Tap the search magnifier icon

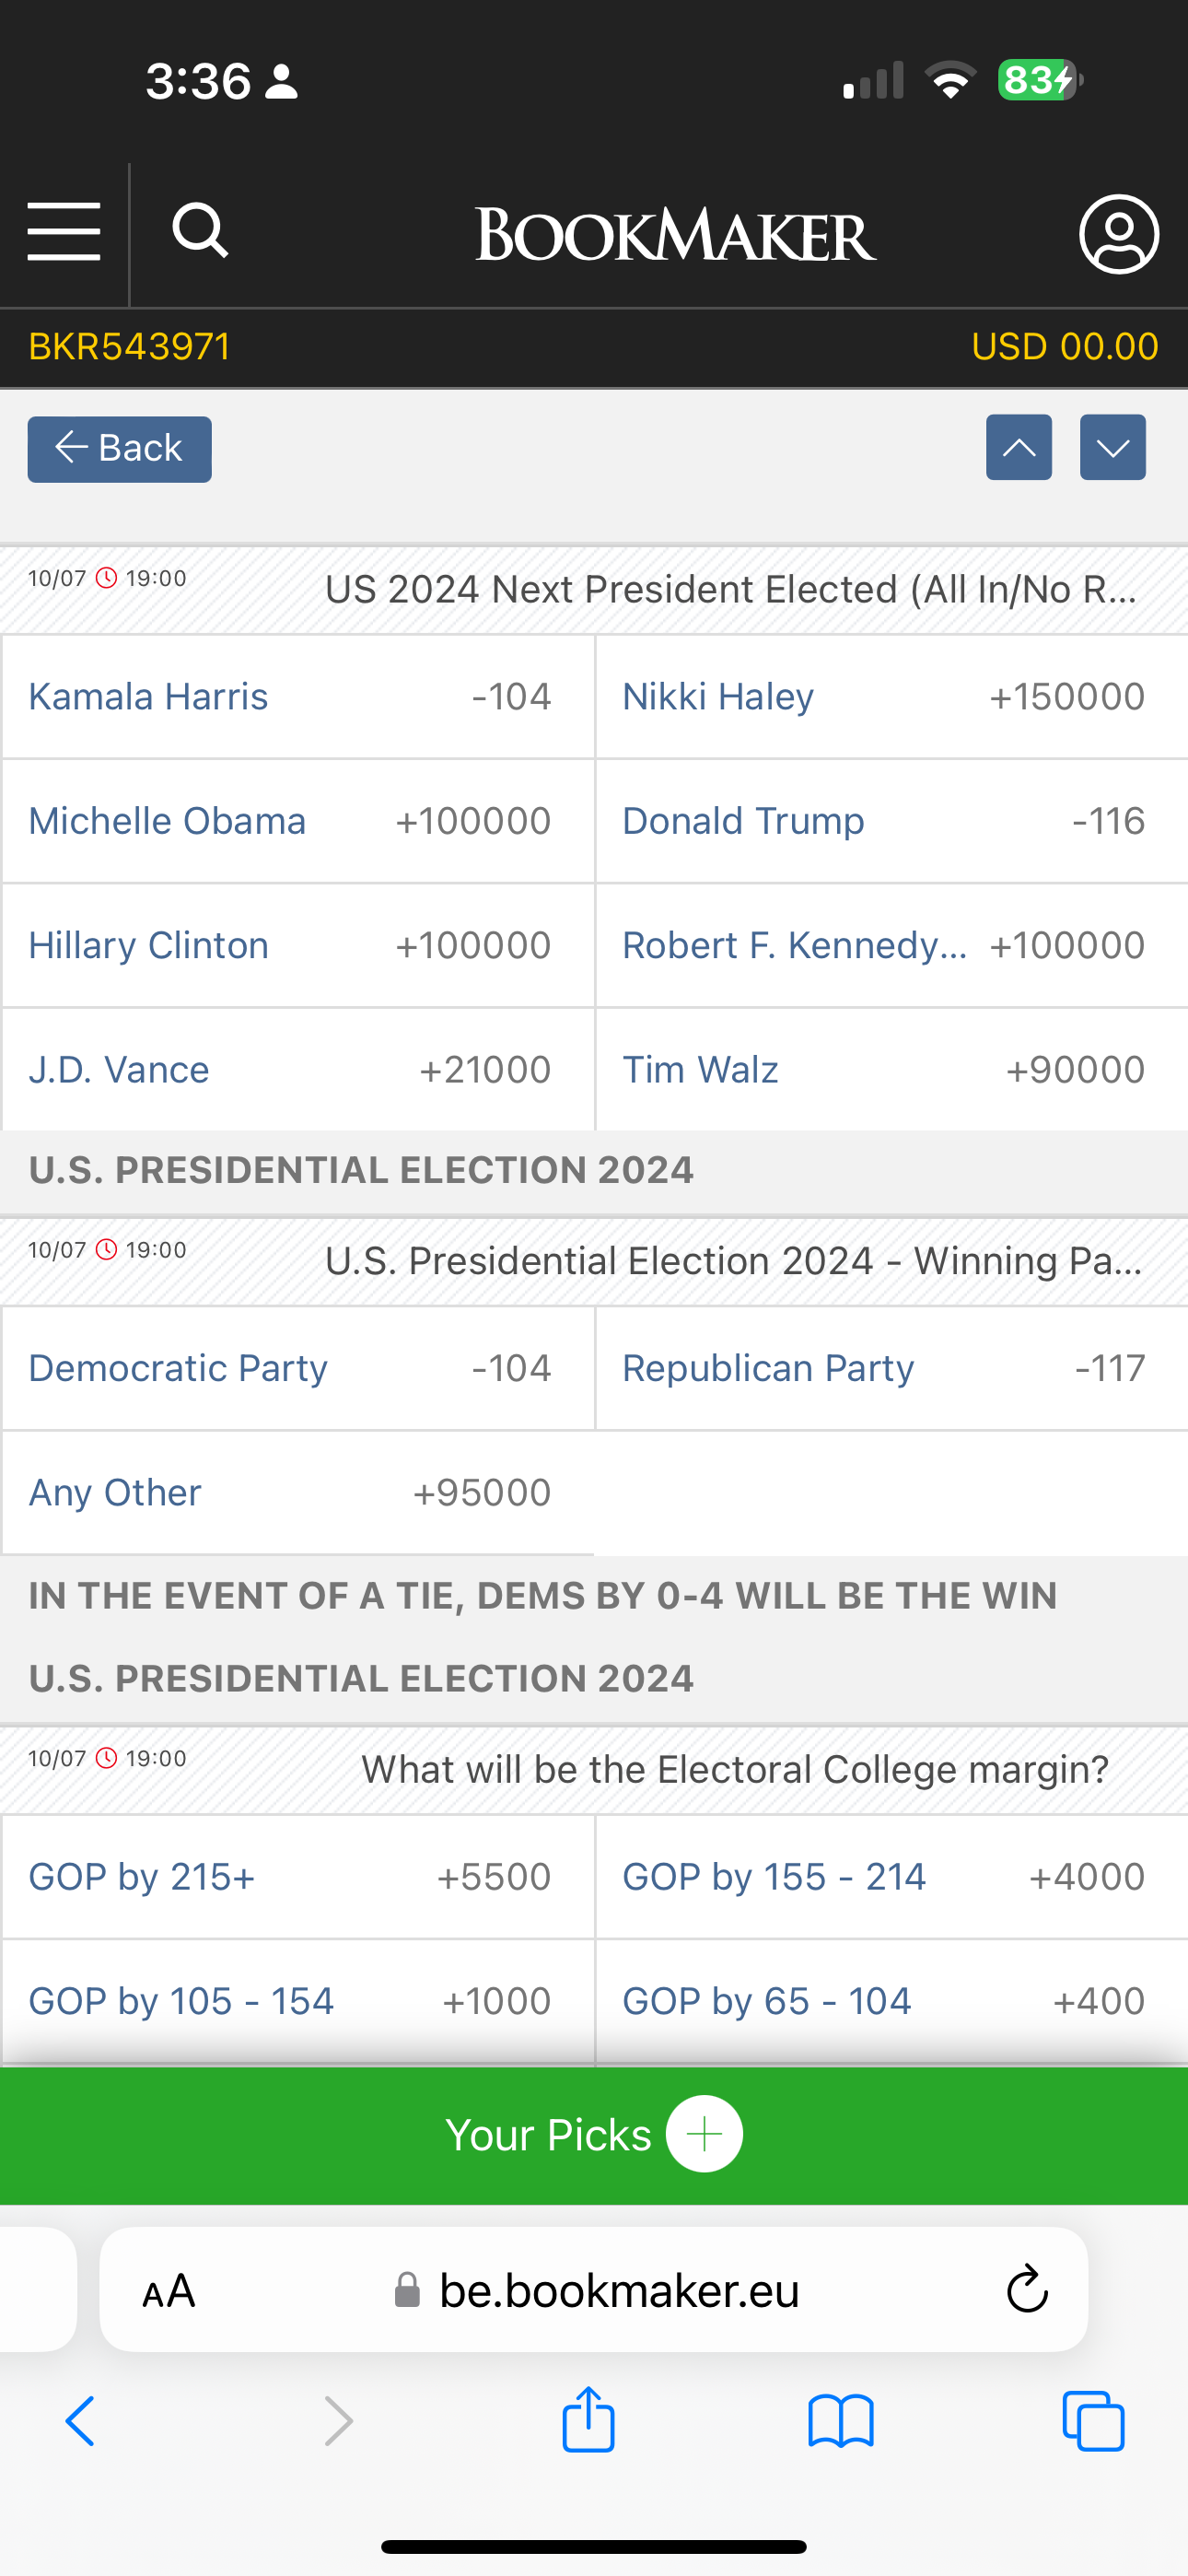(200, 231)
